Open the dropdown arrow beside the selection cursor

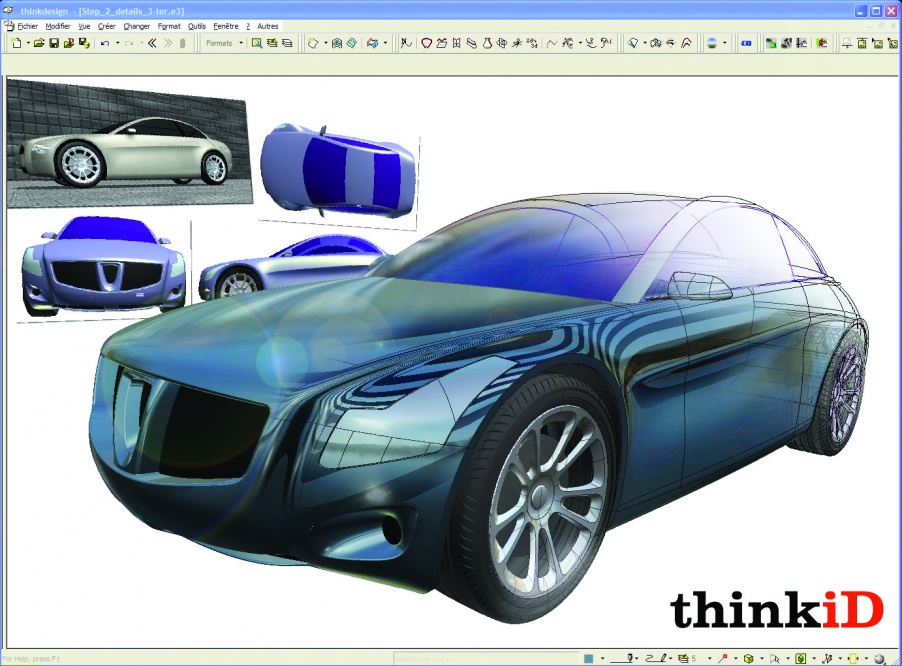[x=788, y=659]
